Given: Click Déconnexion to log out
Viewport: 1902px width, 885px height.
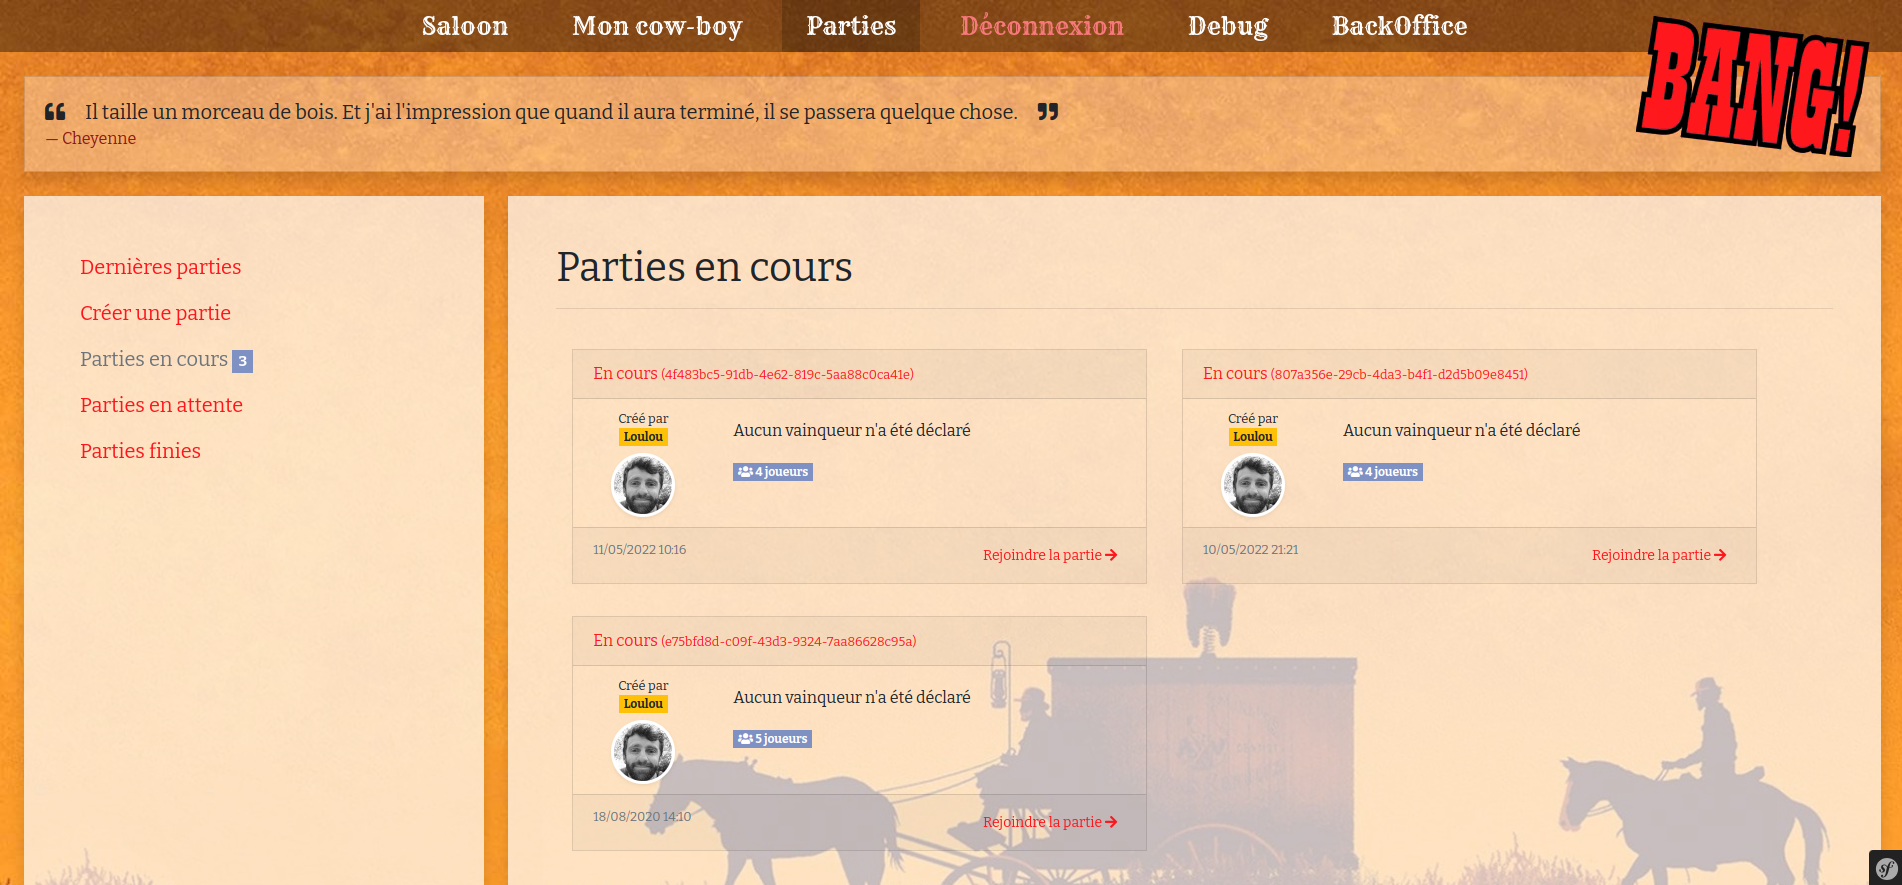Looking at the screenshot, I should [1042, 26].
